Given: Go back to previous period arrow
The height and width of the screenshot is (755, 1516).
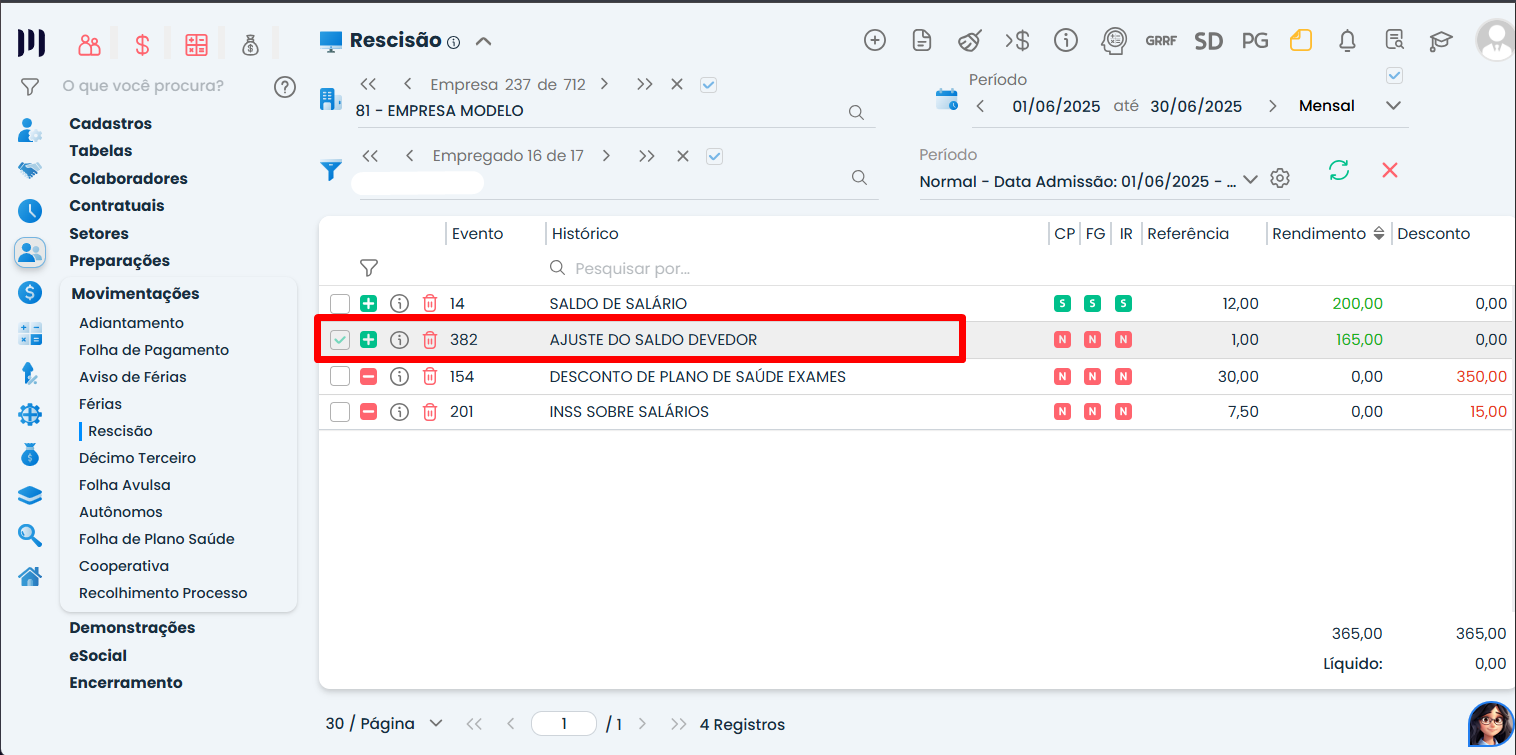Looking at the screenshot, I should tap(980, 106).
